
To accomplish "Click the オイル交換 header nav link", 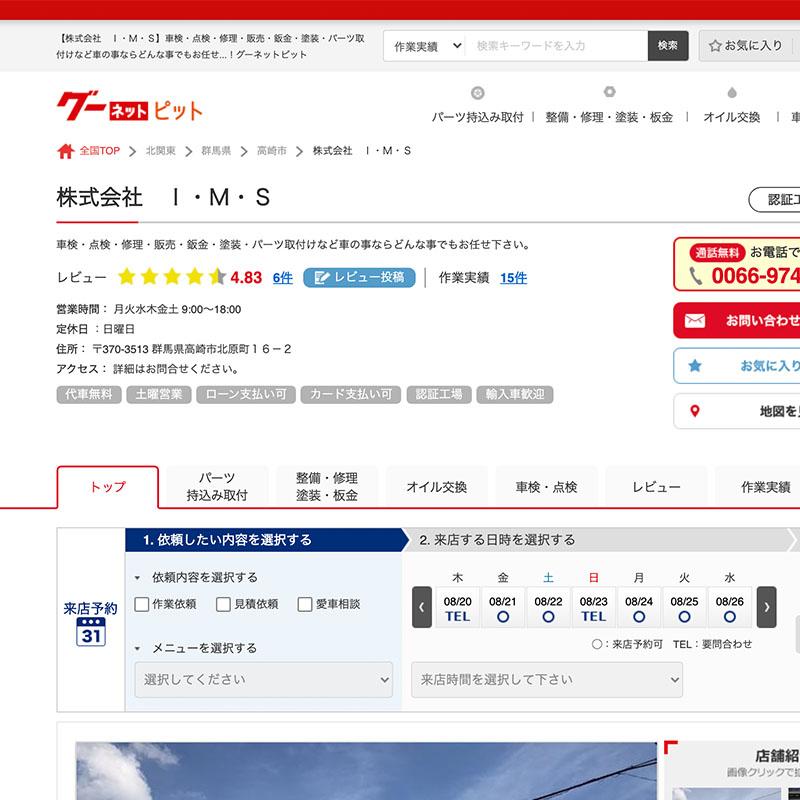I will pyautogui.click(x=732, y=117).
